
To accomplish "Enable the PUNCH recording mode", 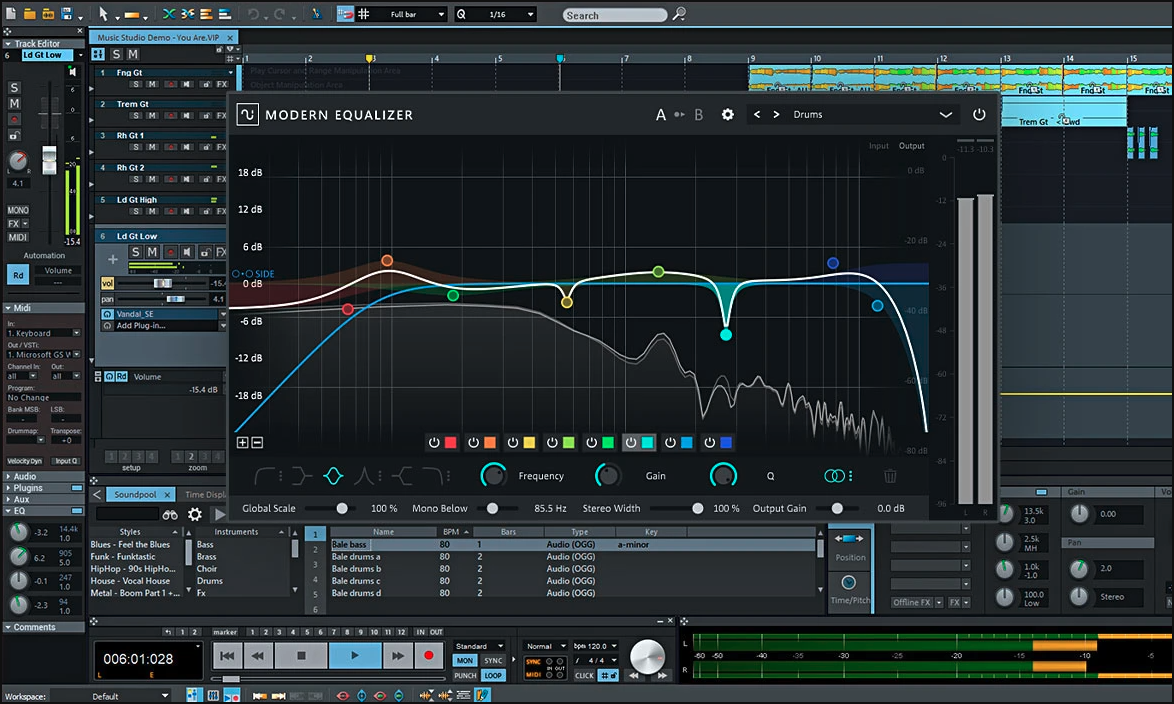I will click(465, 675).
